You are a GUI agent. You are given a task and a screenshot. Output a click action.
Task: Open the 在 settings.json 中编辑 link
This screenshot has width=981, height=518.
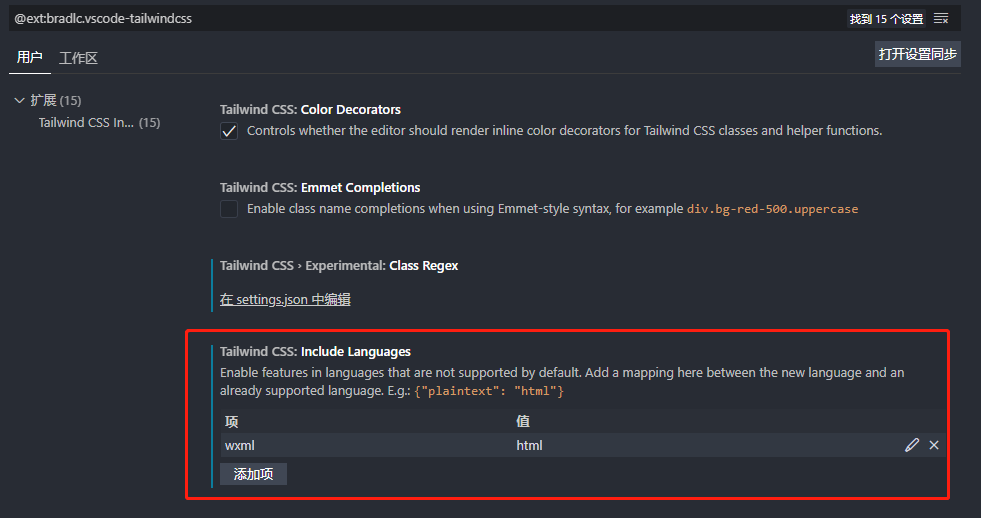tap(285, 299)
